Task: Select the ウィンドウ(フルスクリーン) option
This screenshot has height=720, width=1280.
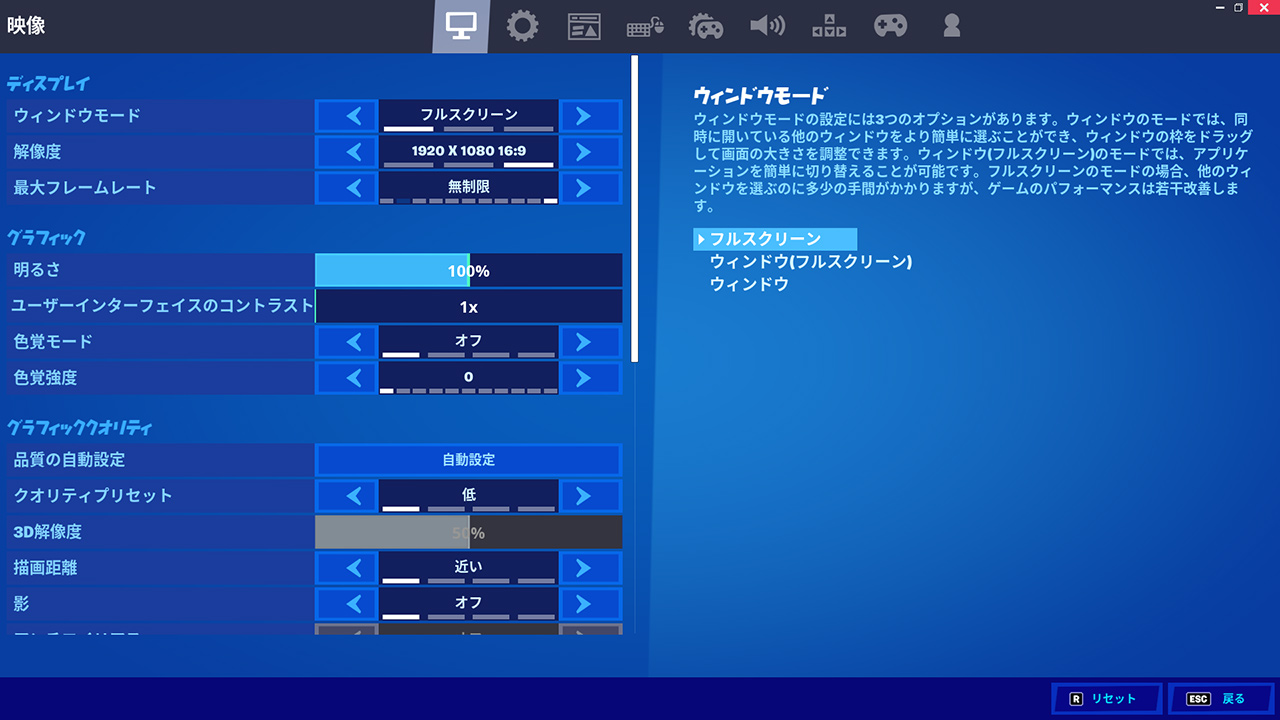Action: [x=811, y=262]
